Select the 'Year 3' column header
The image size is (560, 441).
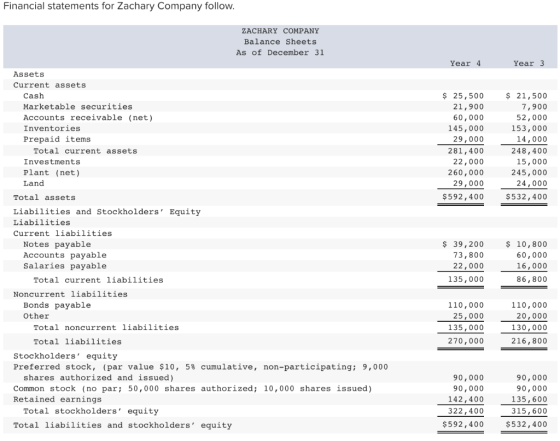529,63
